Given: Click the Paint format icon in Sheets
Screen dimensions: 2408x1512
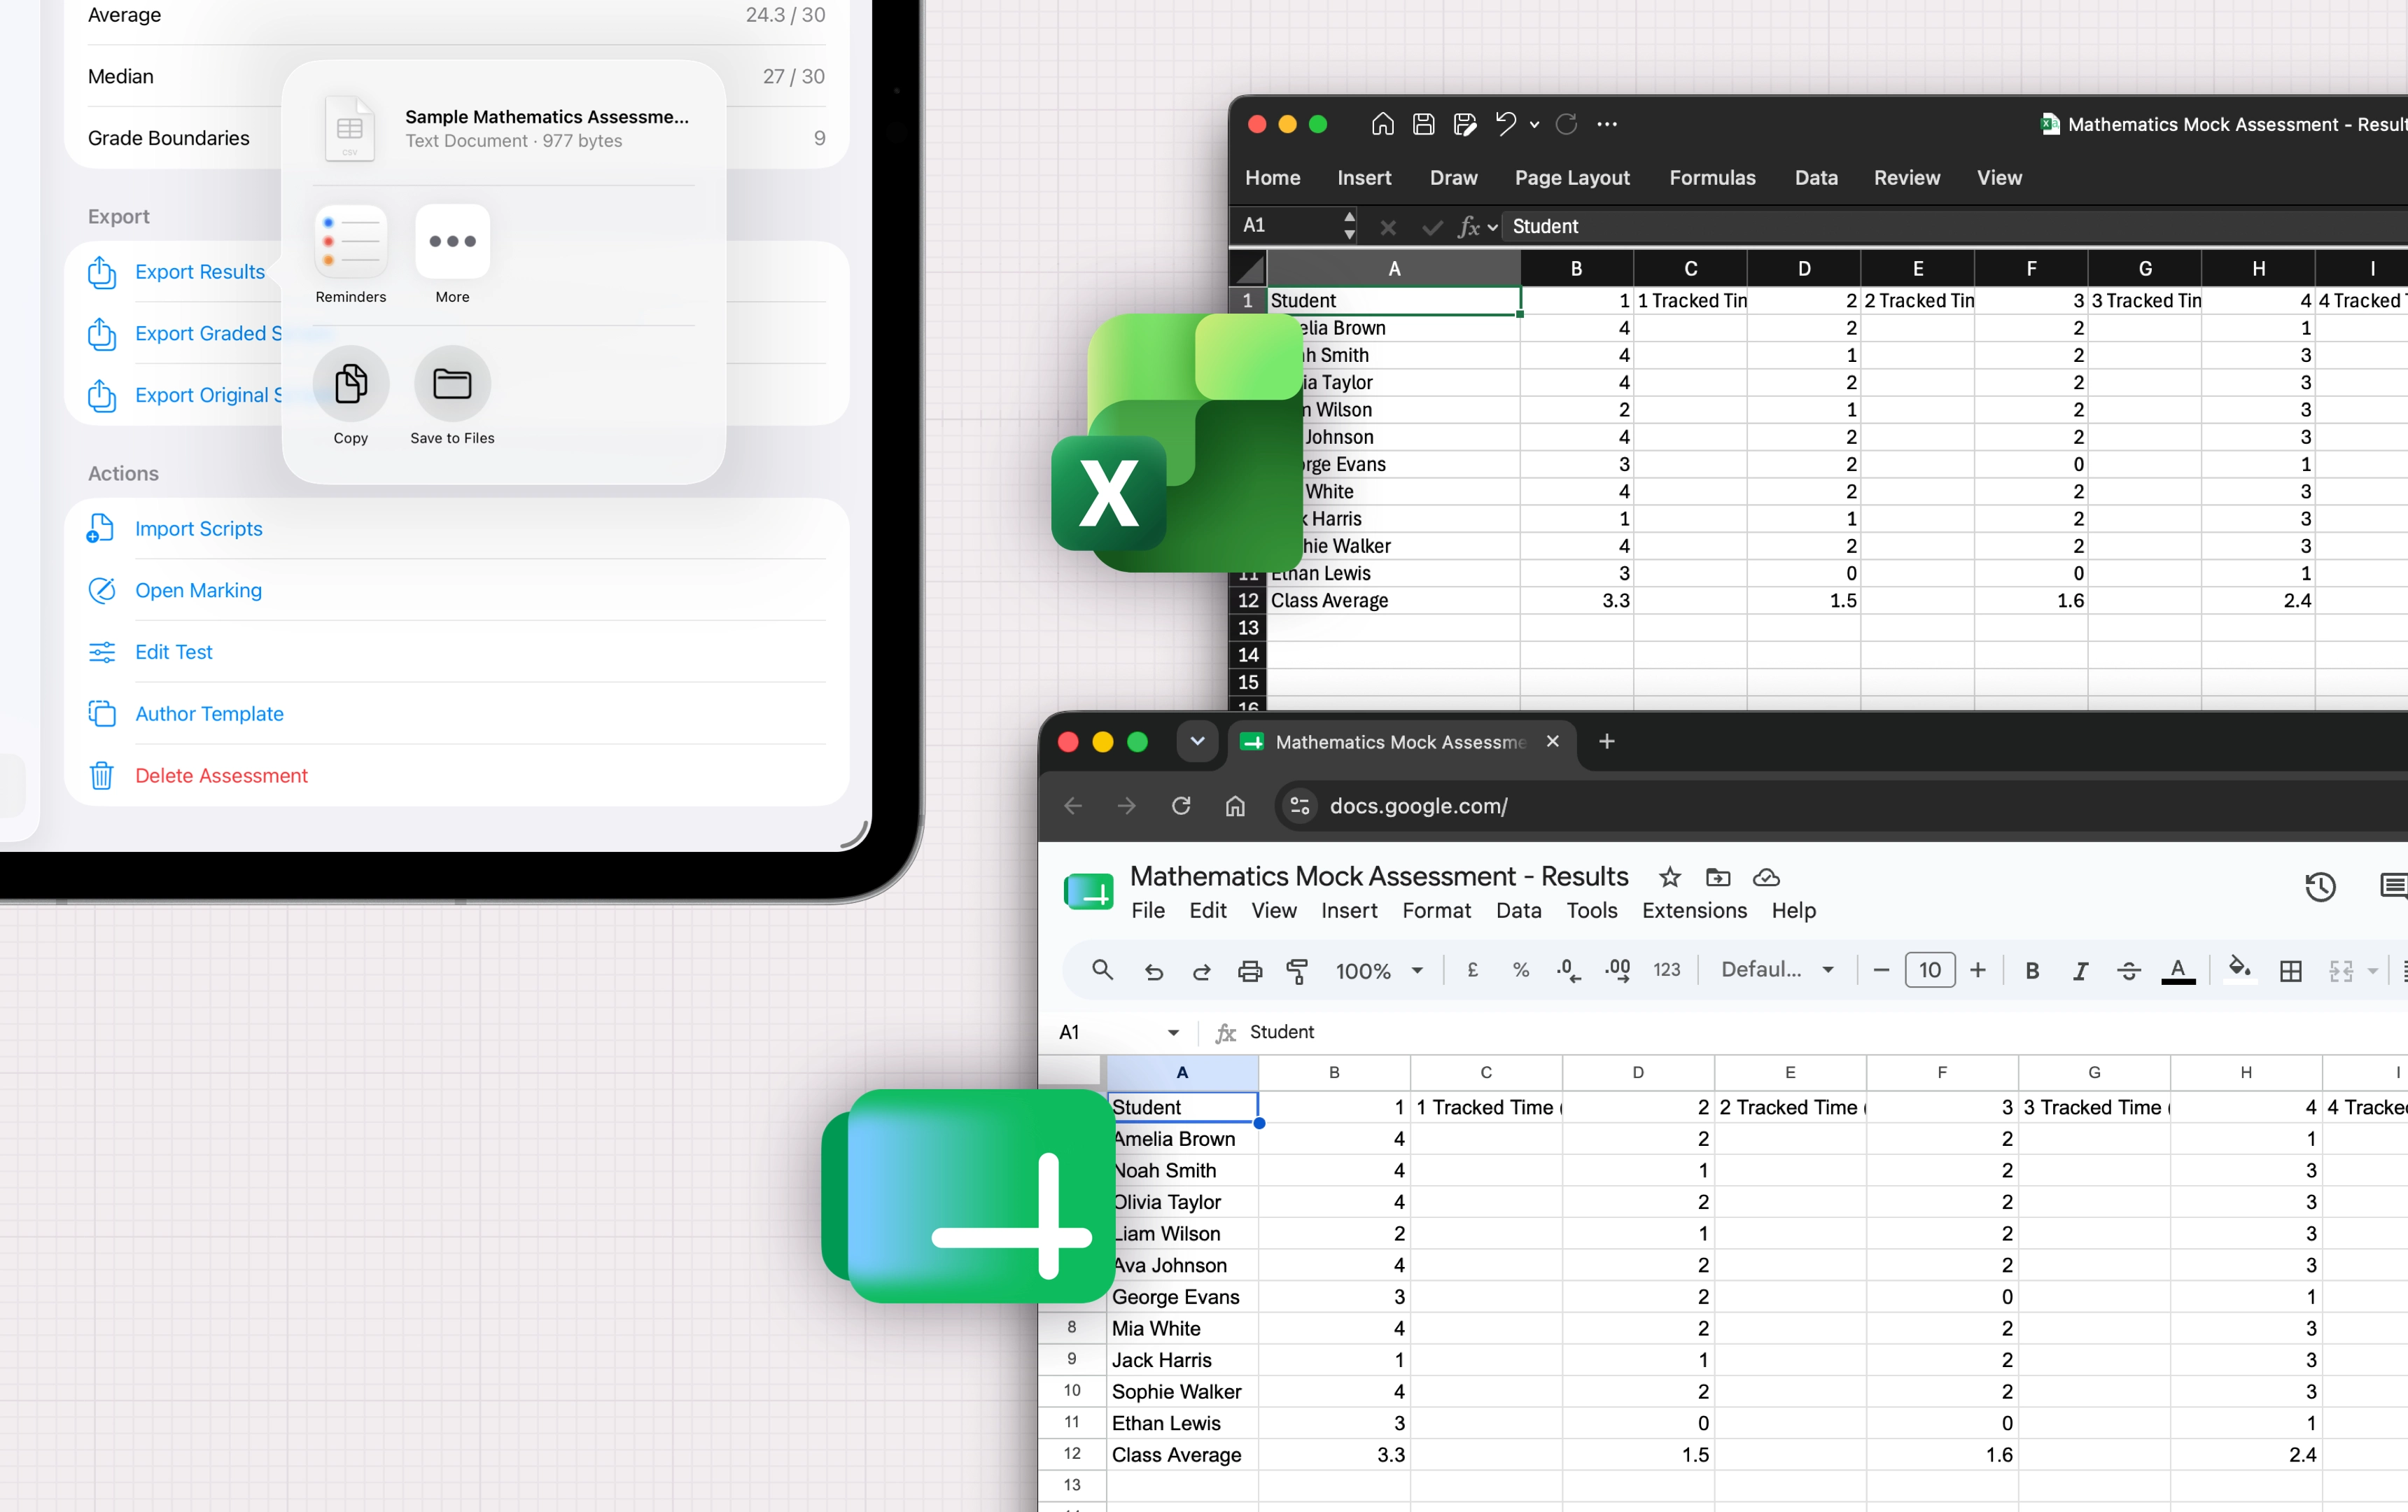Looking at the screenshot, I should (1297, 971).
